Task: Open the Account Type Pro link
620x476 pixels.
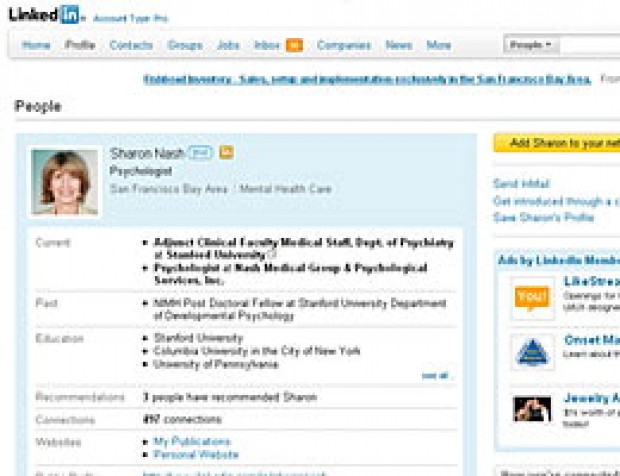Action: [x=130, y=19]
